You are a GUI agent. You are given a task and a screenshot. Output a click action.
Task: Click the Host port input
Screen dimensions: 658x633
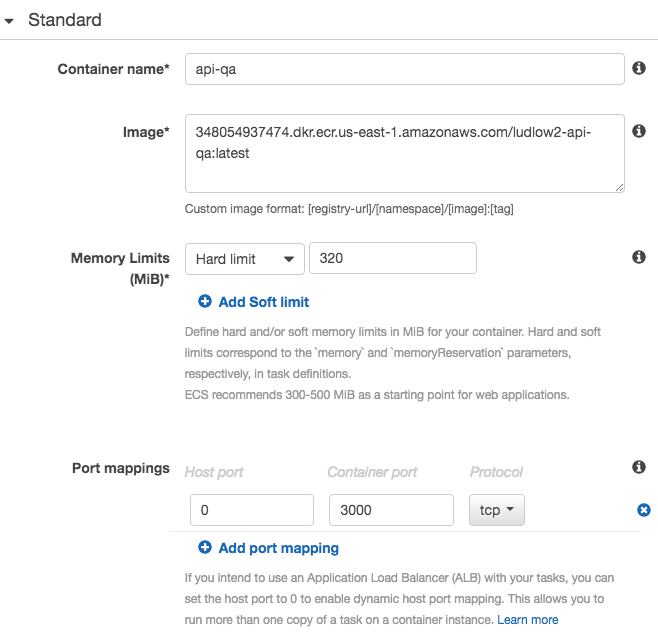pos(251,510)
